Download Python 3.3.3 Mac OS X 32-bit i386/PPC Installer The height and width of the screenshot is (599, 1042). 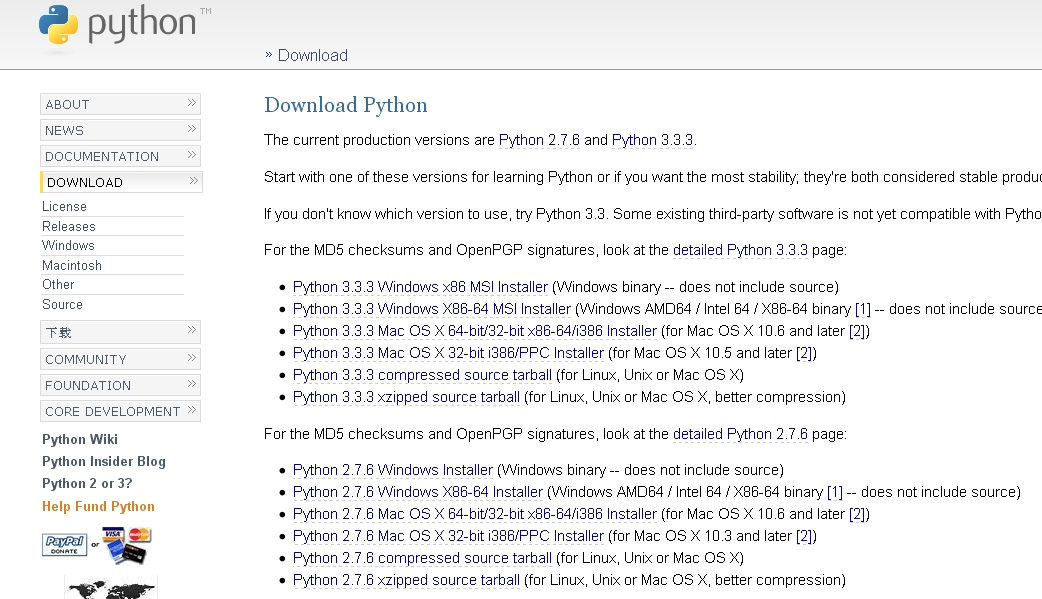(x=448, y=353)
